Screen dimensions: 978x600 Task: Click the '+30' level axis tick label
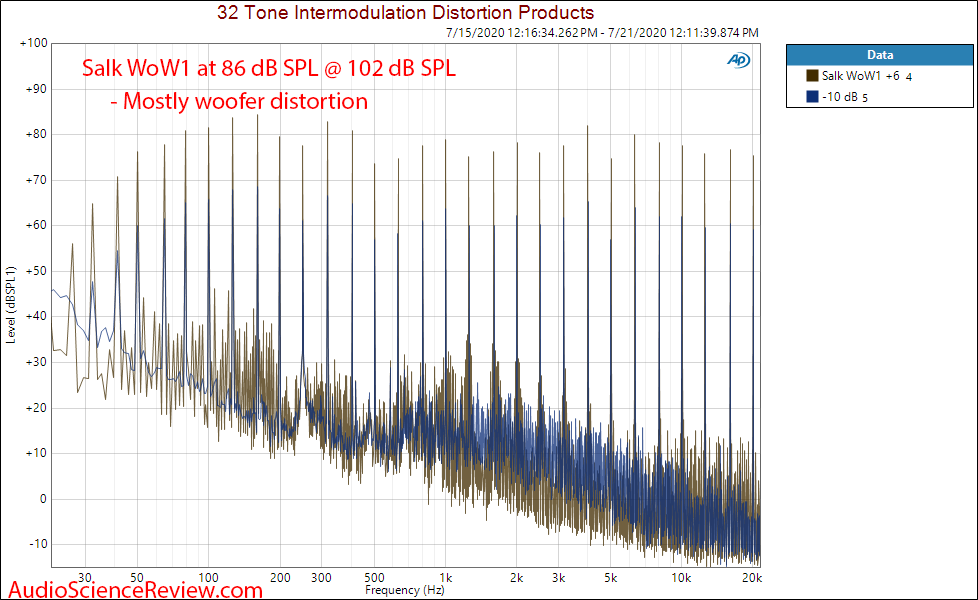tap(36, 362)
